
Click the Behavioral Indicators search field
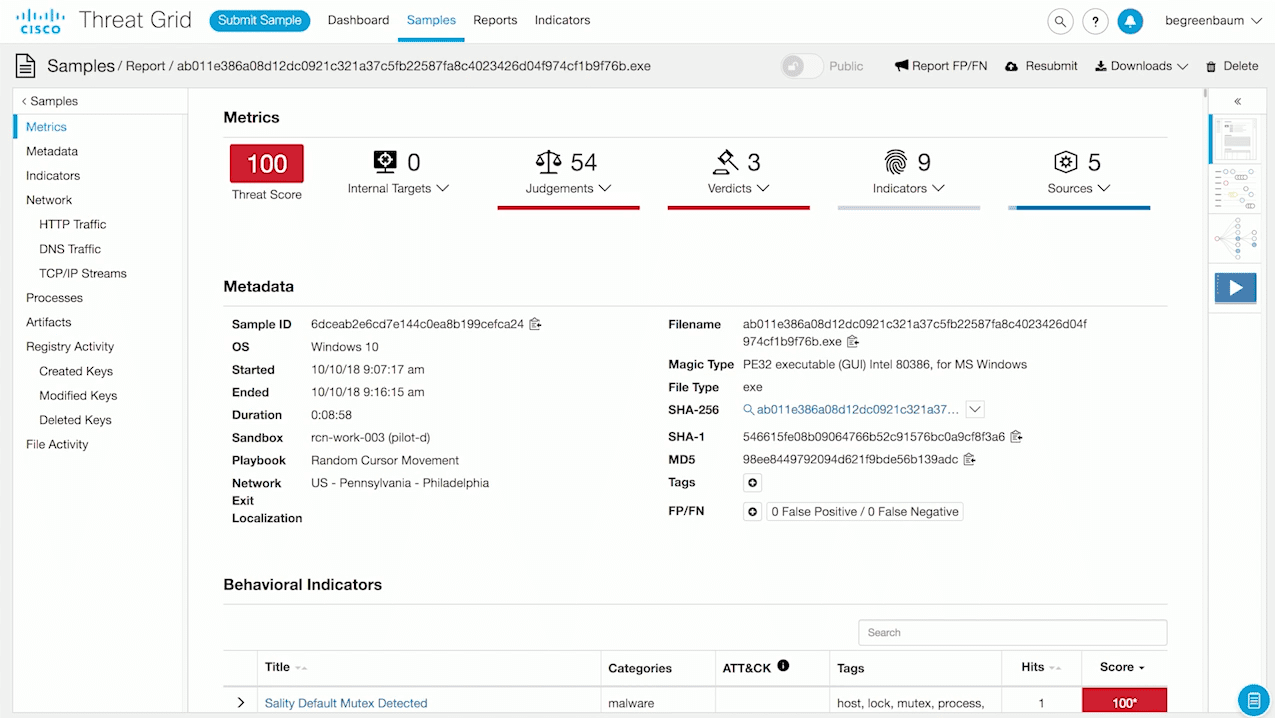pyautogui.click(x=1012, y=632)
